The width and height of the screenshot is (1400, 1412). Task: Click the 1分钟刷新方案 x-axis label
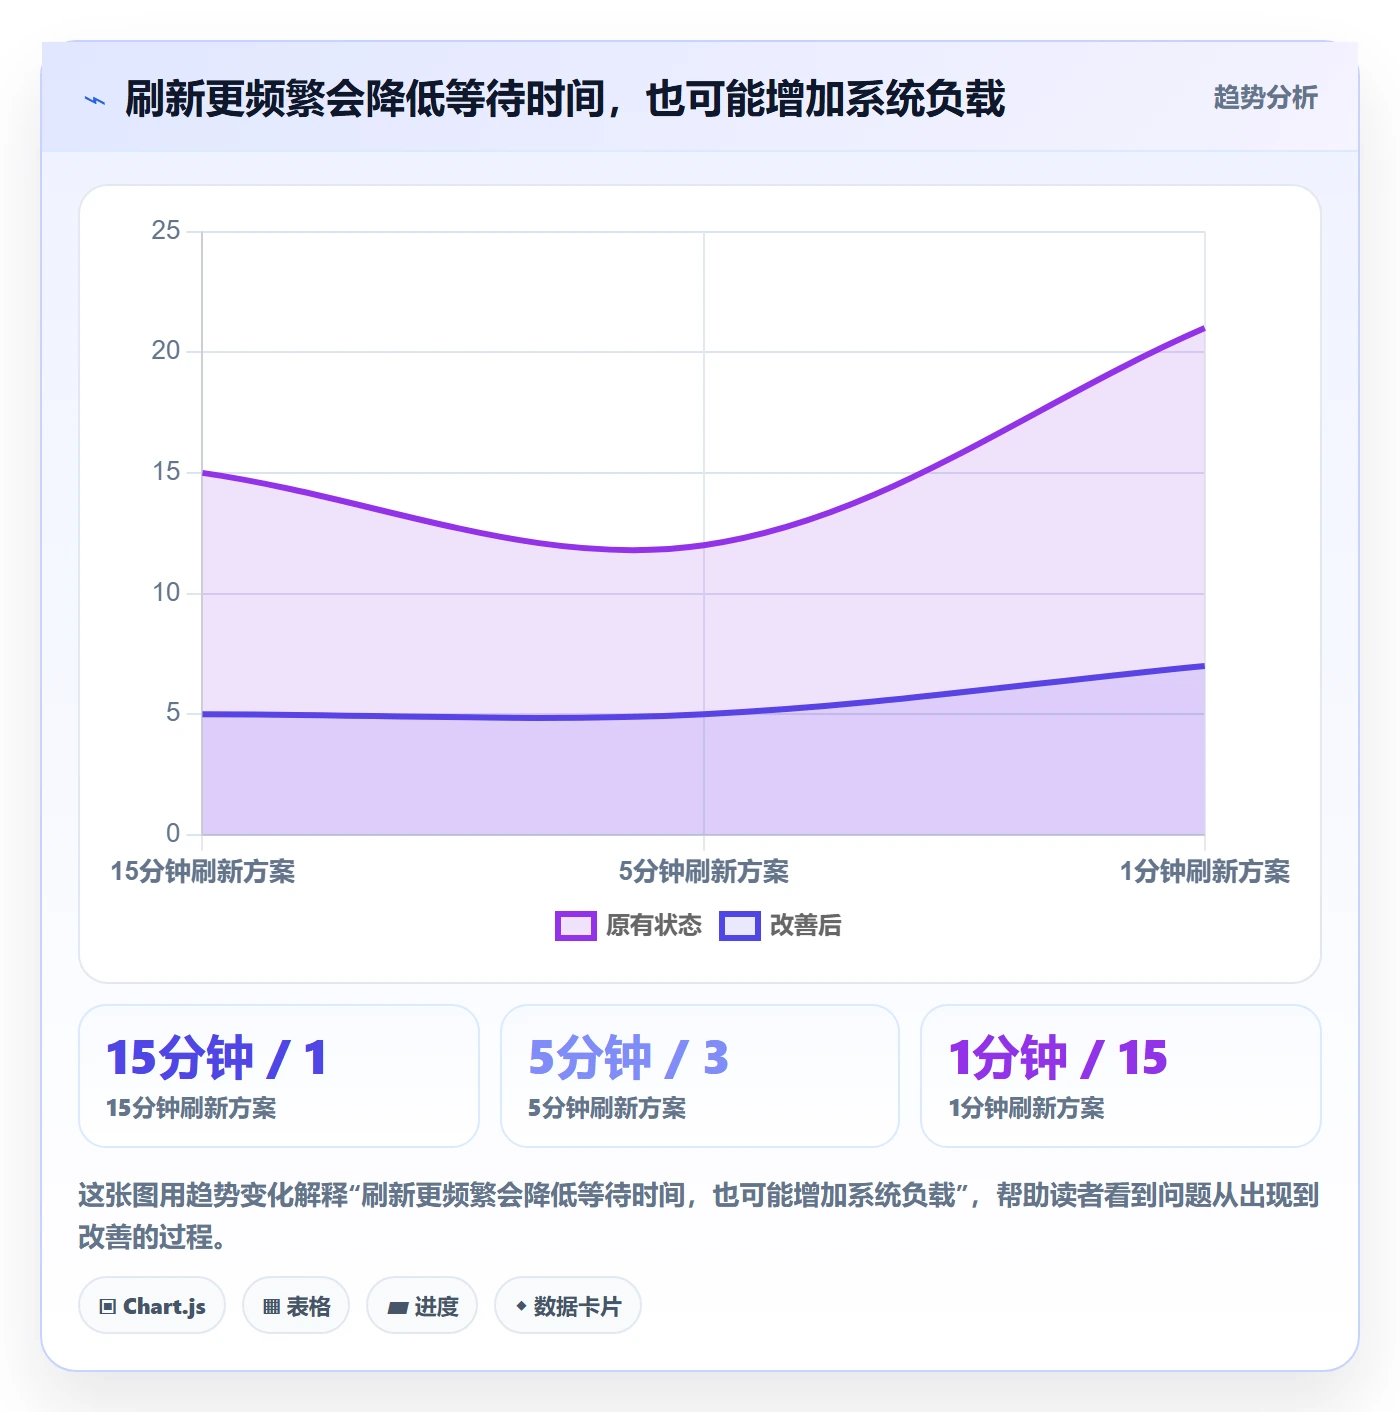click(x=1205, y=872)
